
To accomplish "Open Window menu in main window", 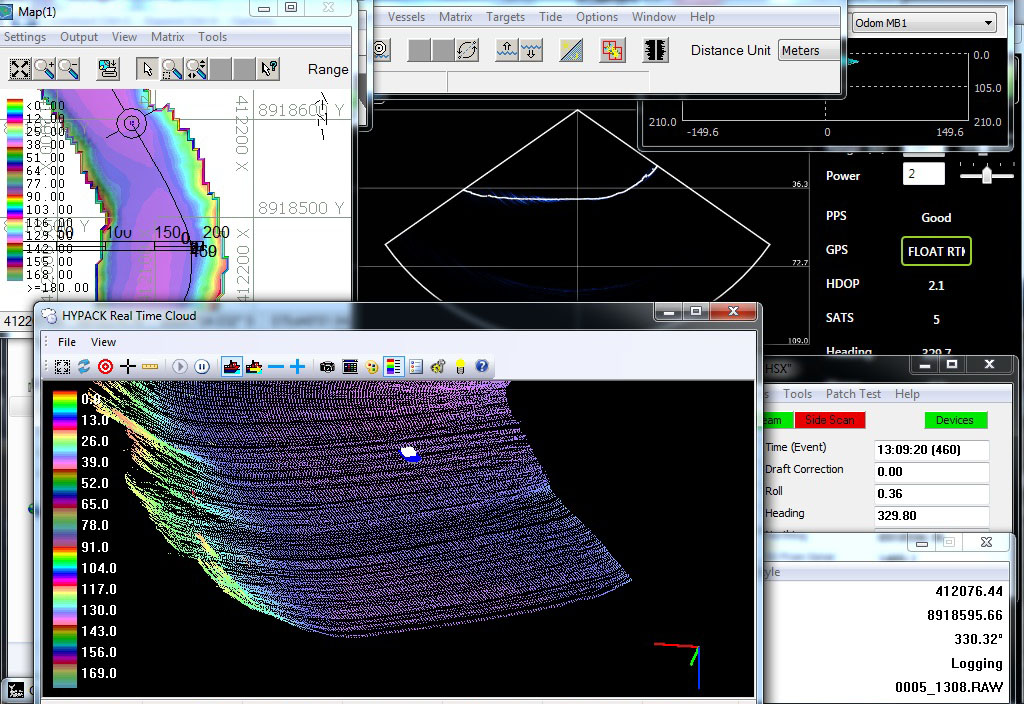I will tap(654, 16).
